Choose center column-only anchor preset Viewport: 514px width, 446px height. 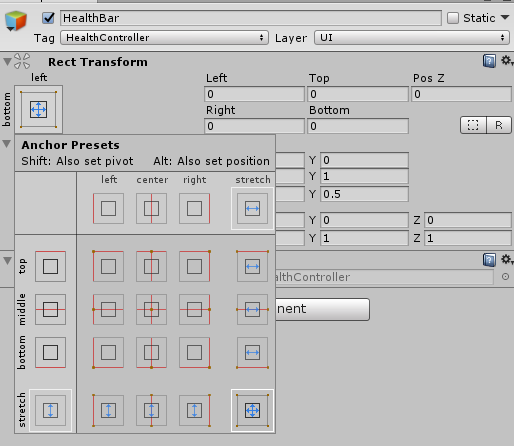[151, 209]
